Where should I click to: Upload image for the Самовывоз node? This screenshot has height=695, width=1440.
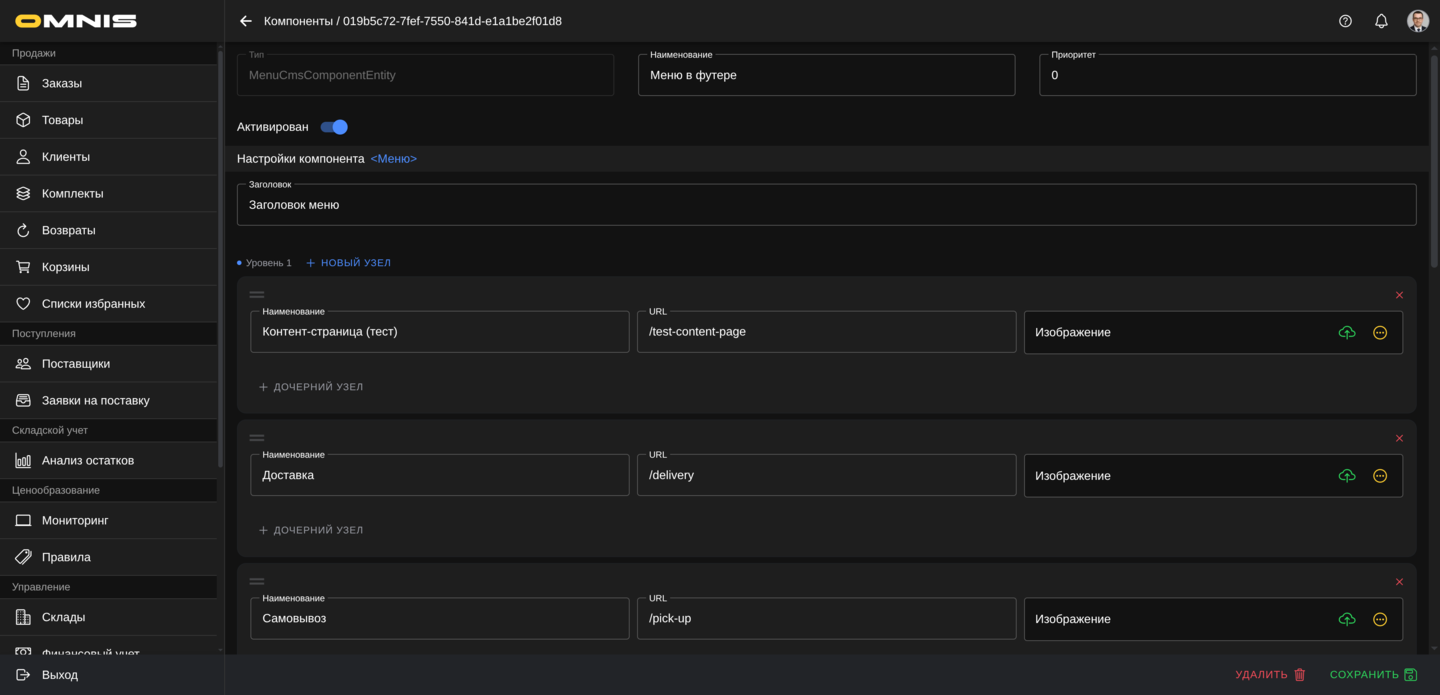[x=1347, y=620]
